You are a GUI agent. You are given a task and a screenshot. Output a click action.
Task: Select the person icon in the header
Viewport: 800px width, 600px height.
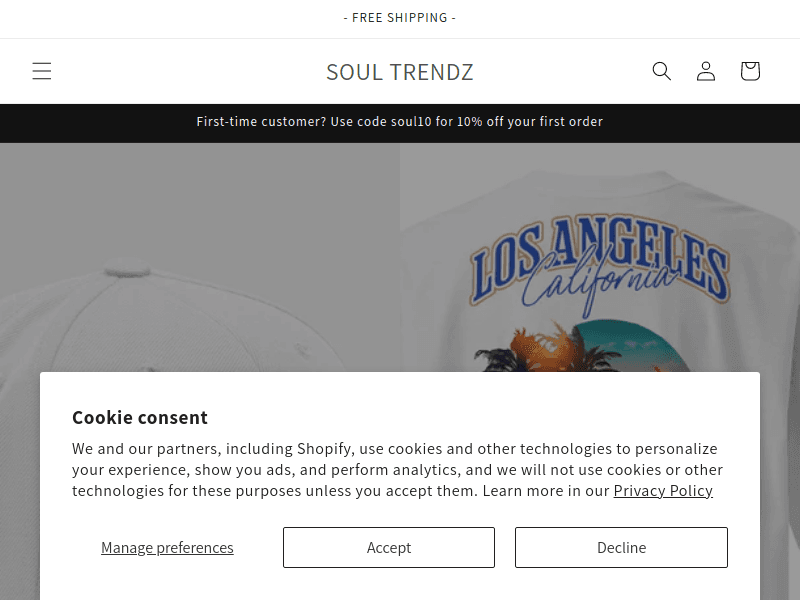point(706,71)
